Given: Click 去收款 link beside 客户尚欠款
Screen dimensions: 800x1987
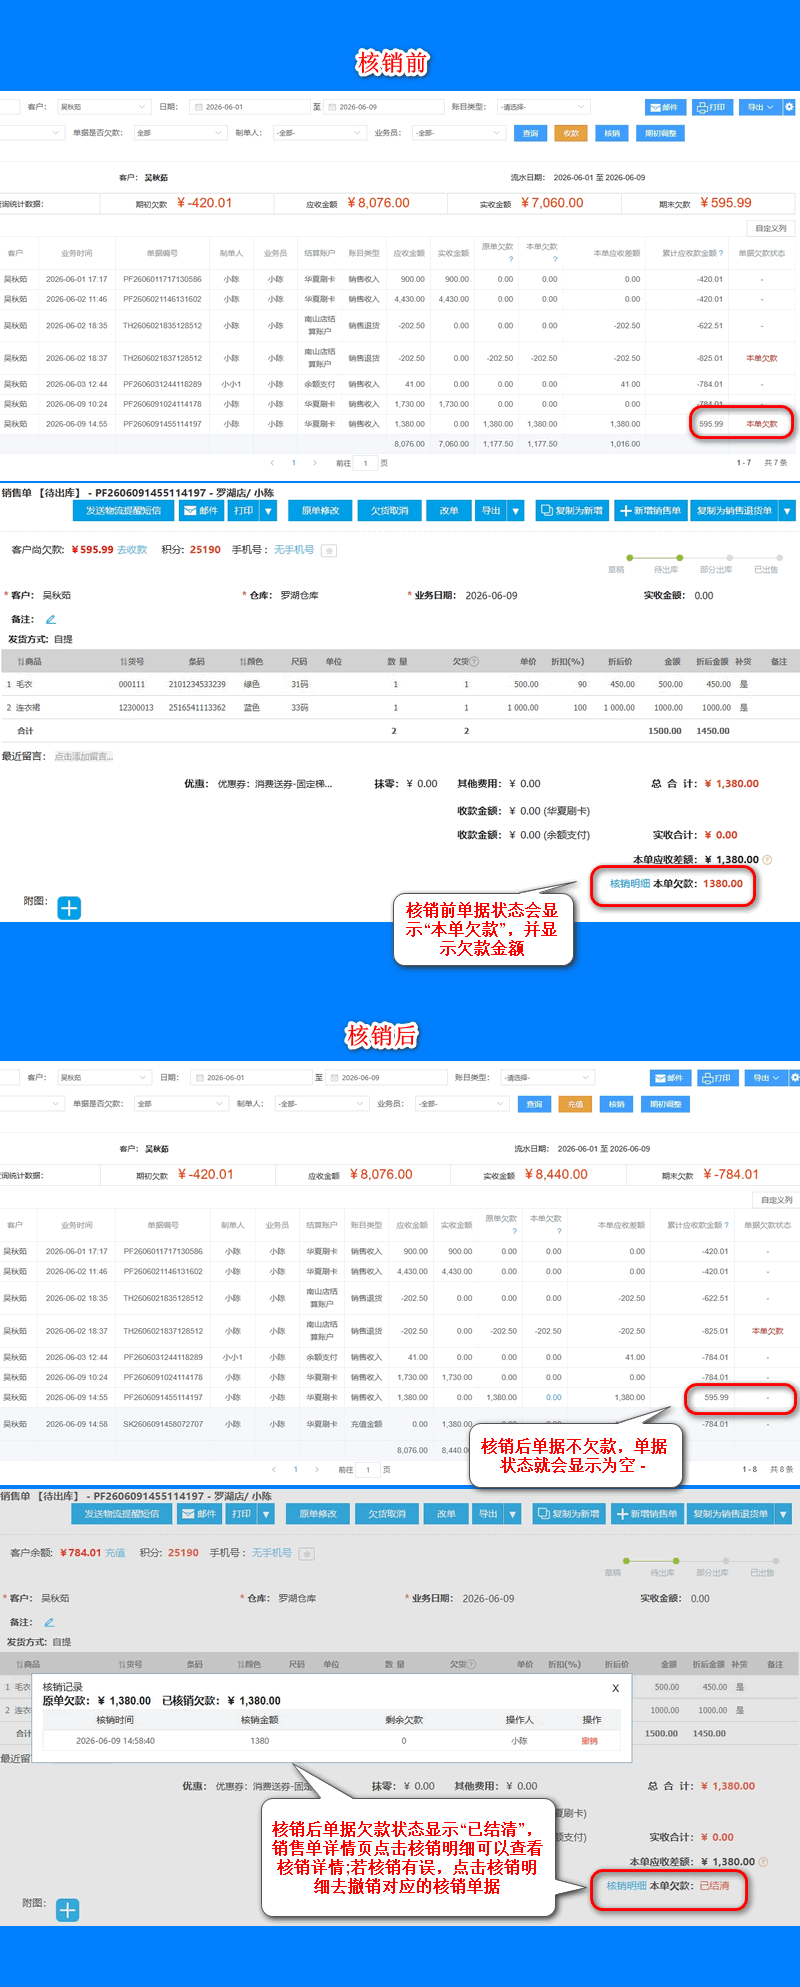Looking at the screenshot, I should pos(132,550).
